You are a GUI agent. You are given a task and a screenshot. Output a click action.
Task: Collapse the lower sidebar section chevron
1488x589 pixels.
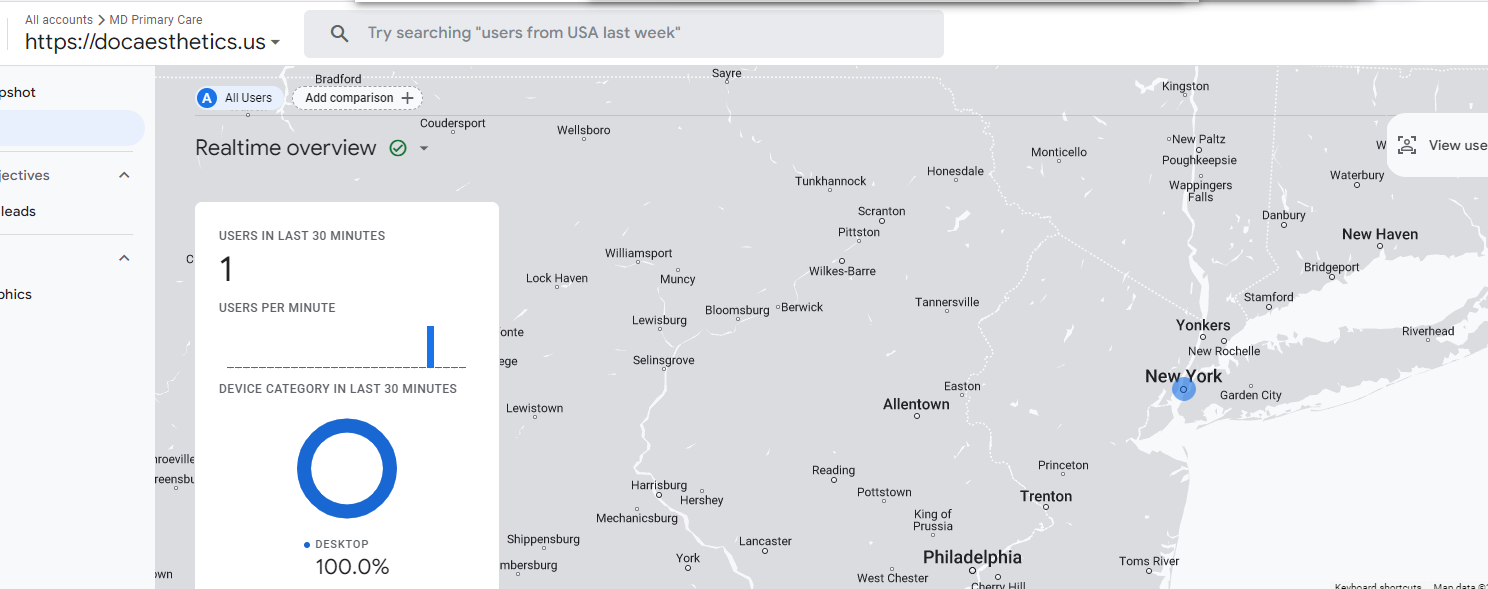coord(124,258)
